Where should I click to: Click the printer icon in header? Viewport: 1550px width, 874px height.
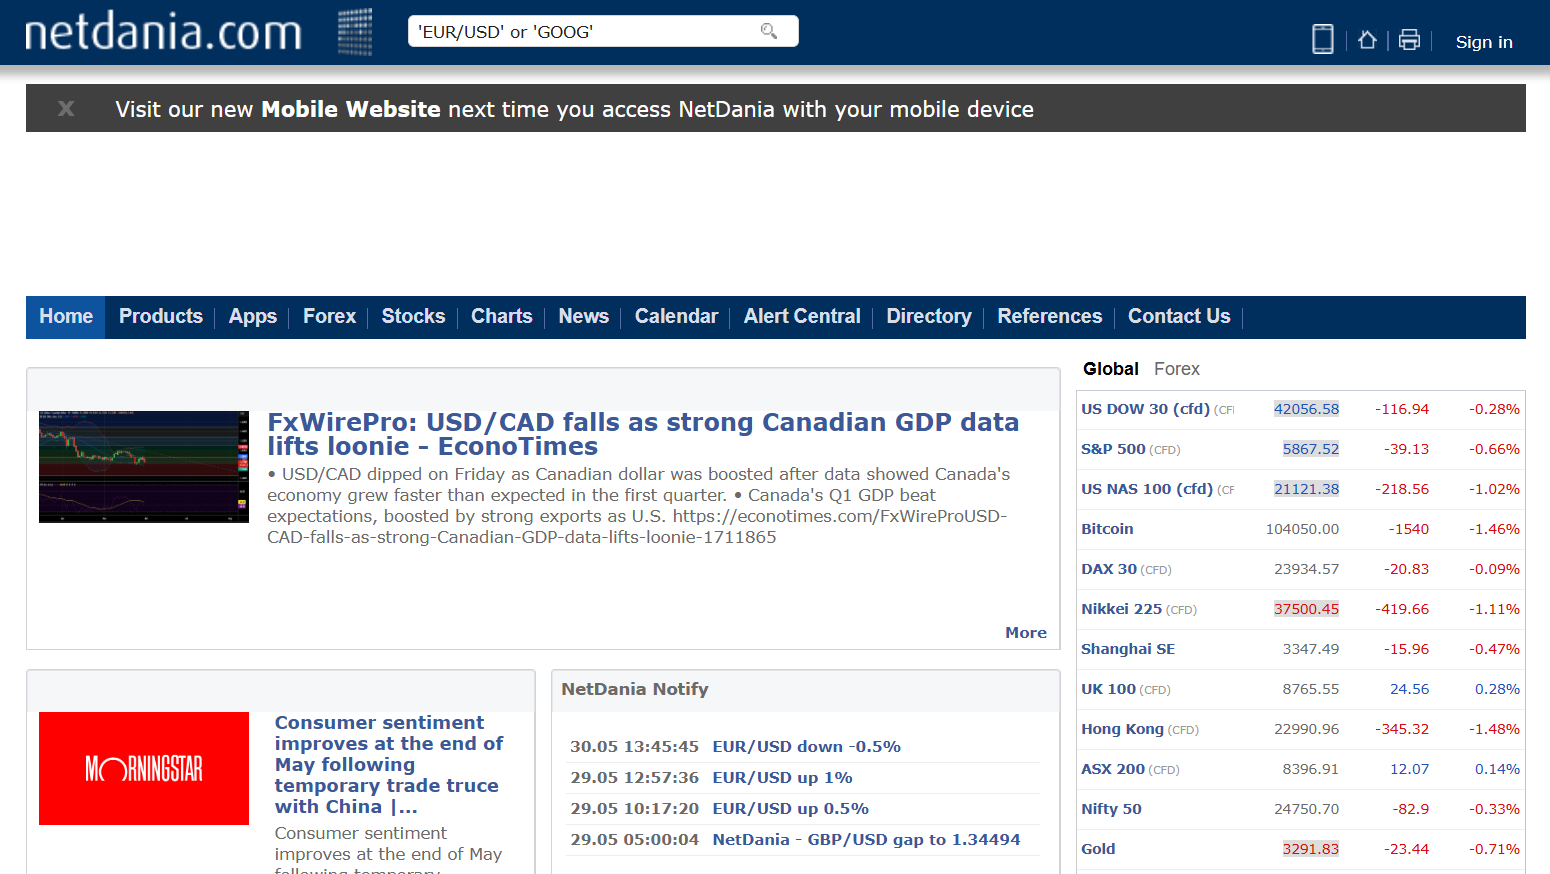coord(1410,40)
